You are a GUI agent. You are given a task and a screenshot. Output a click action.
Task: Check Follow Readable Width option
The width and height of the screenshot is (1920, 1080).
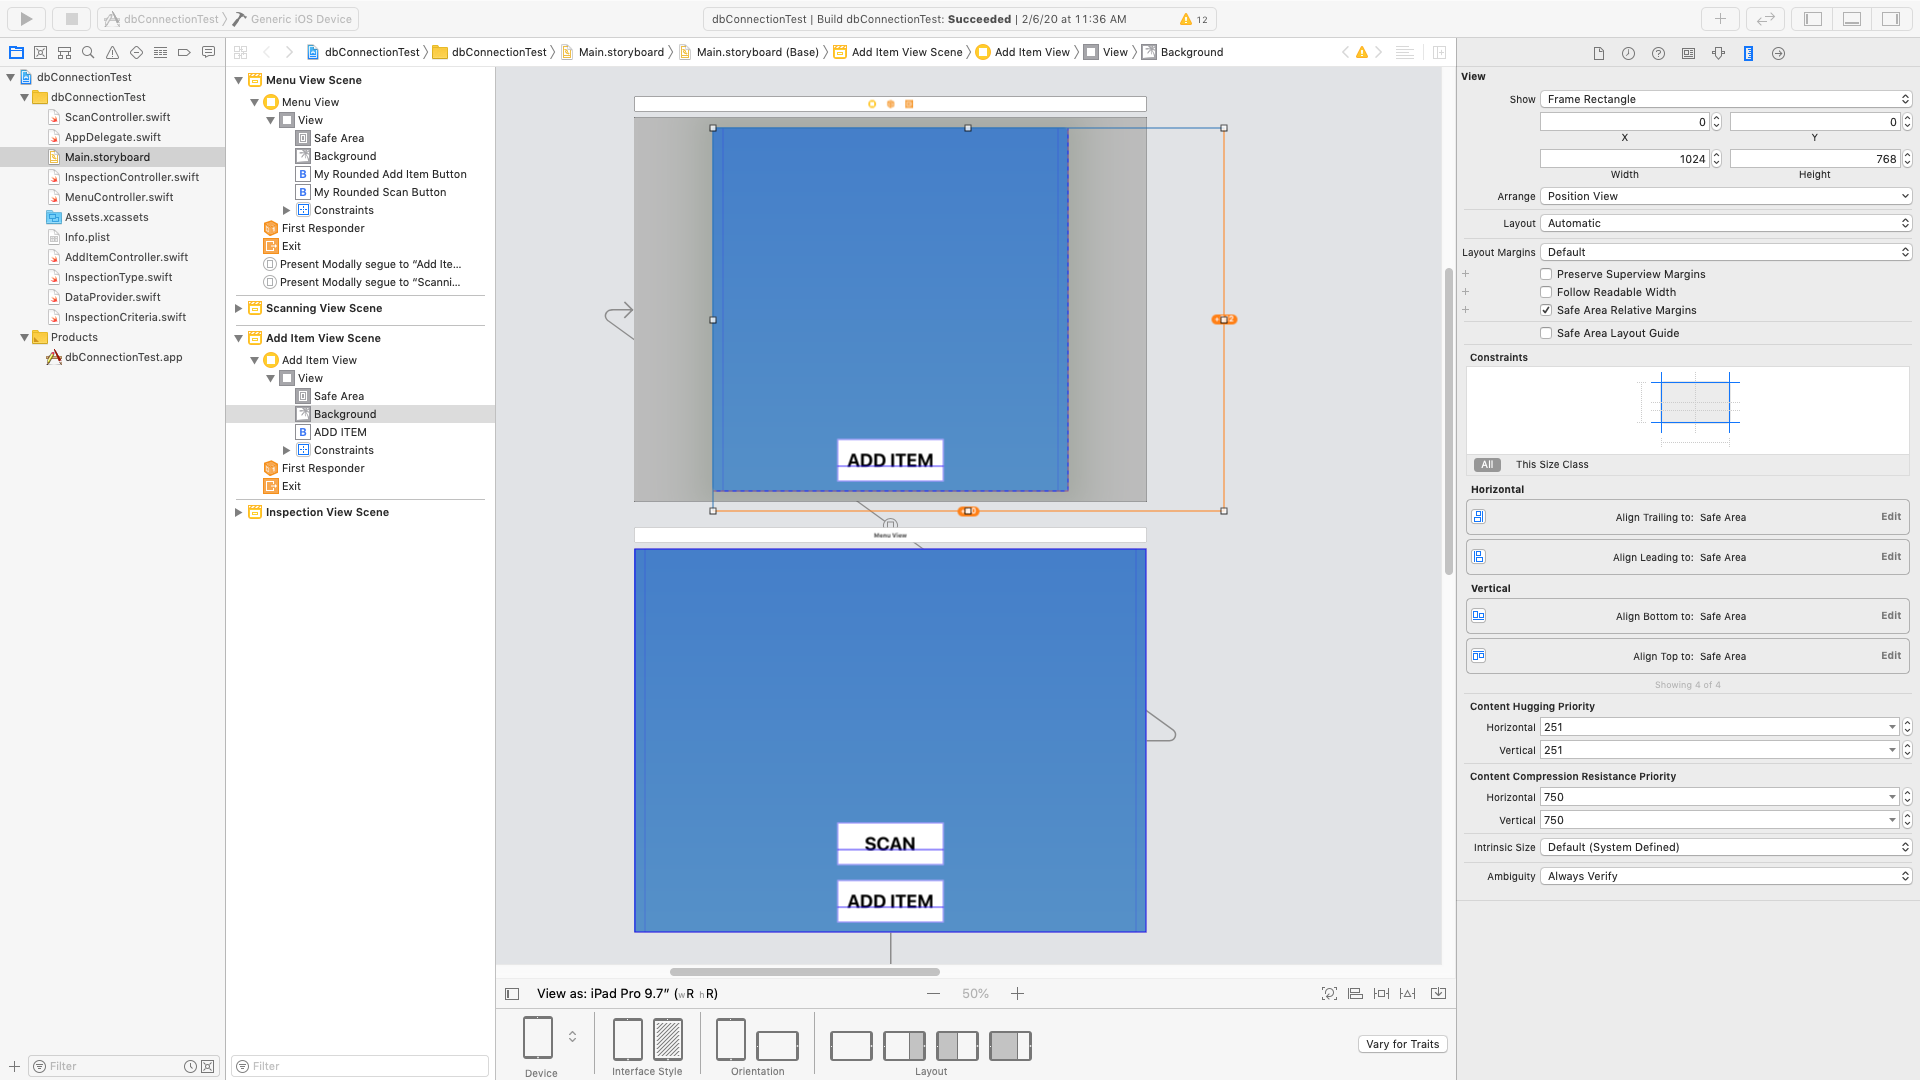point(1546,292)
